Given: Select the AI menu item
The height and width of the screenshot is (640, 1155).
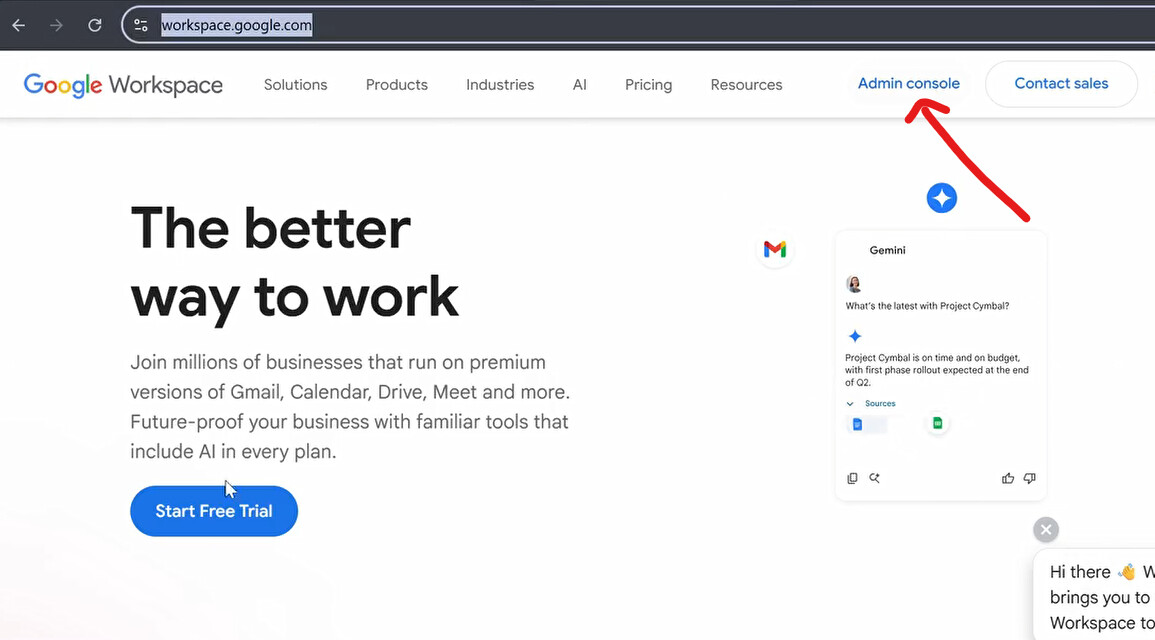Looking at the screenshot, I should [x=579, y=85].
